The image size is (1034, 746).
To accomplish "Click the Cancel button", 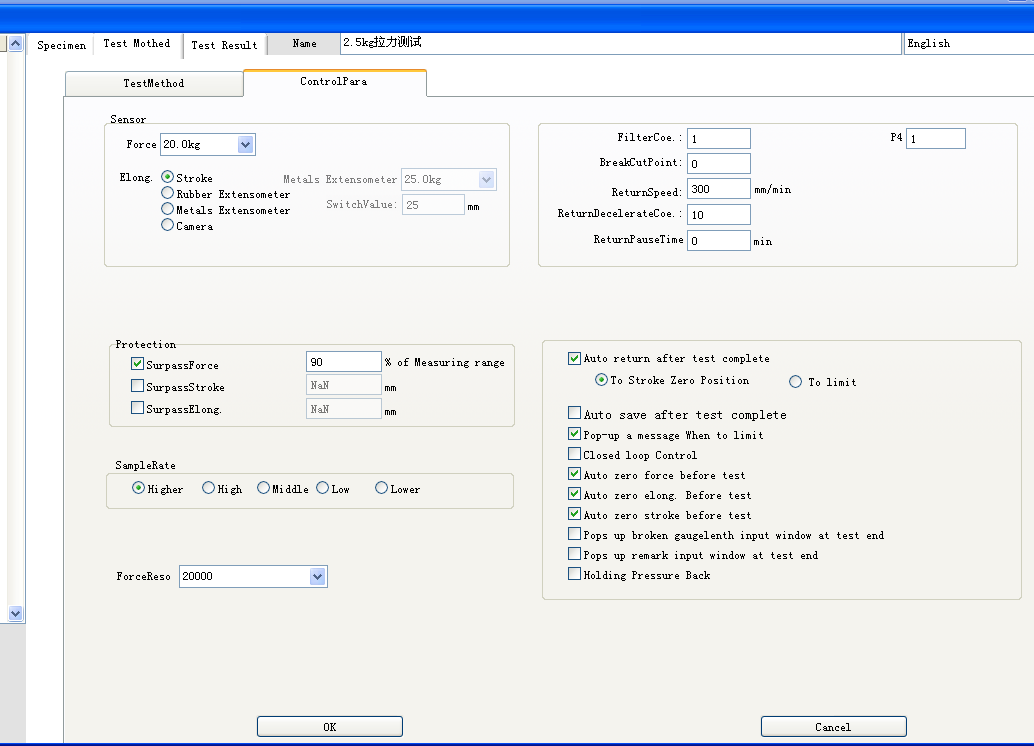I will click(x=833, y=727).
